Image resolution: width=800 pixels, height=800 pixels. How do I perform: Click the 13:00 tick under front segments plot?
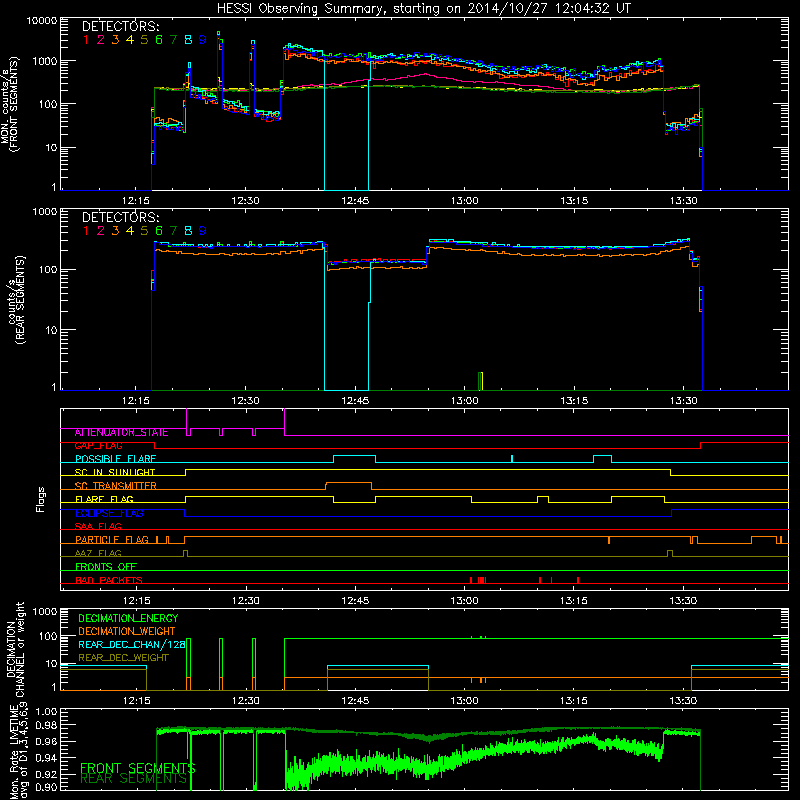click(465, 201)
